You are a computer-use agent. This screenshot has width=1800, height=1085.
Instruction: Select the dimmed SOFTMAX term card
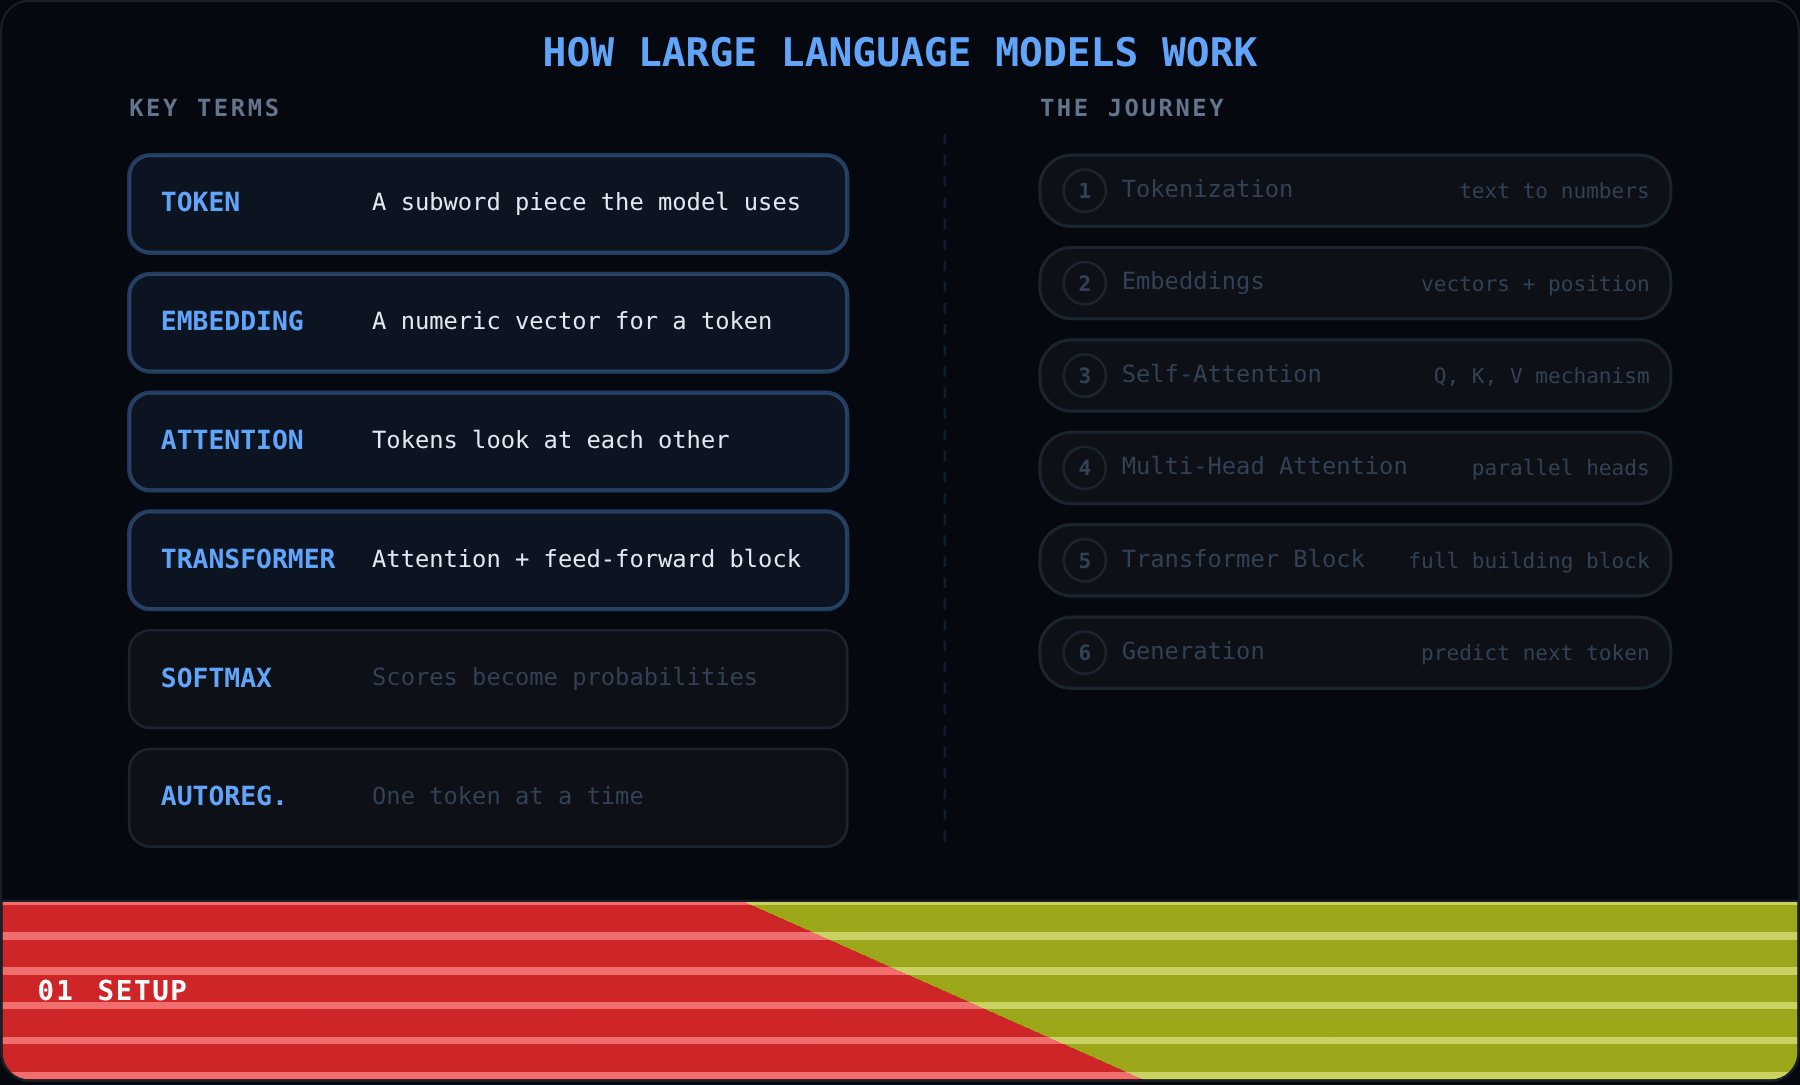(x=488, y=679)
